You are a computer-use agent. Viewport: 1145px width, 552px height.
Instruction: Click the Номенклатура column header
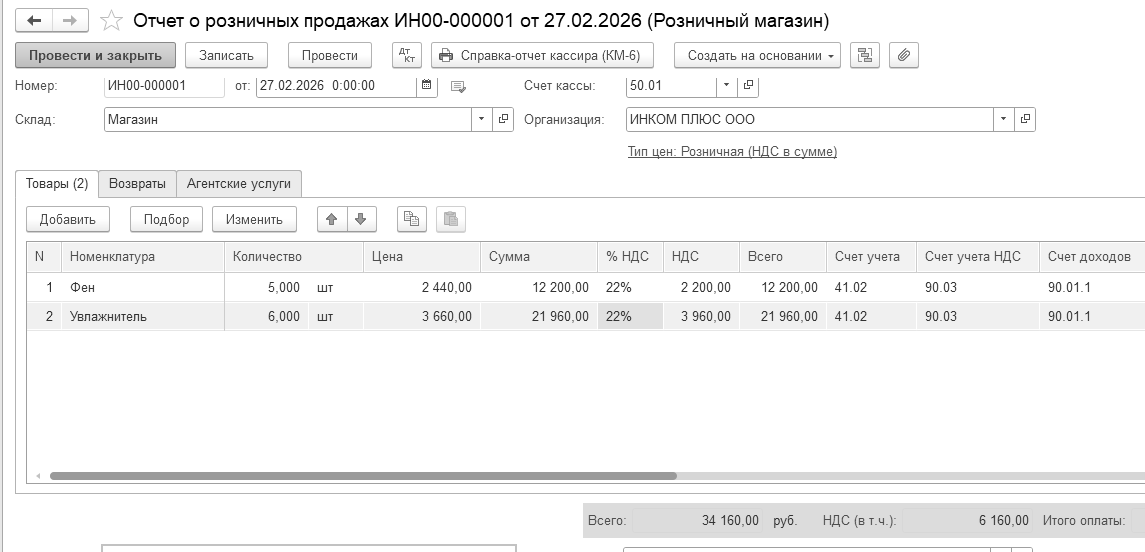143,257
